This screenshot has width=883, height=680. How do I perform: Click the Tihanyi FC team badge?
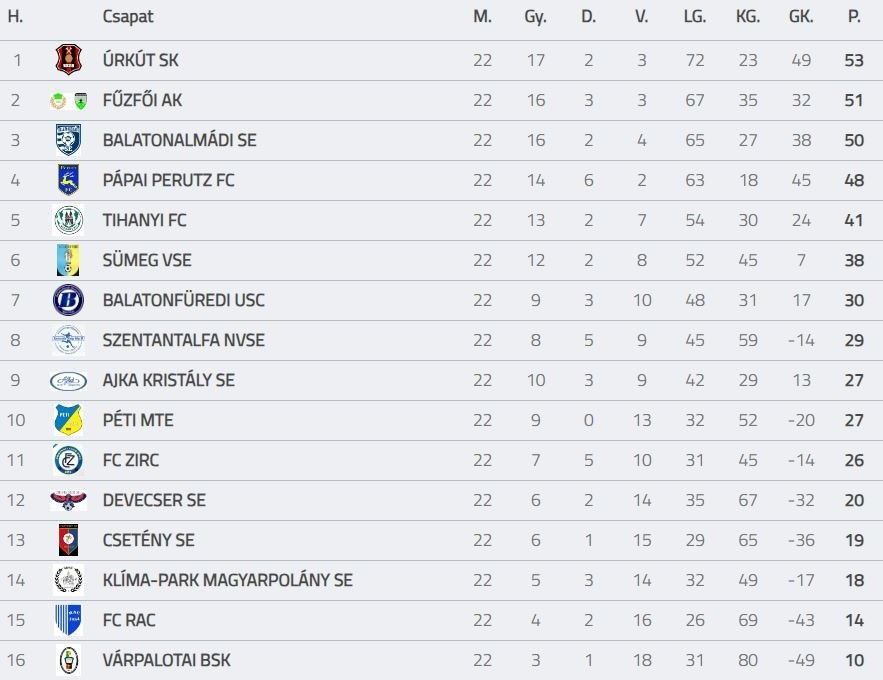68,220
